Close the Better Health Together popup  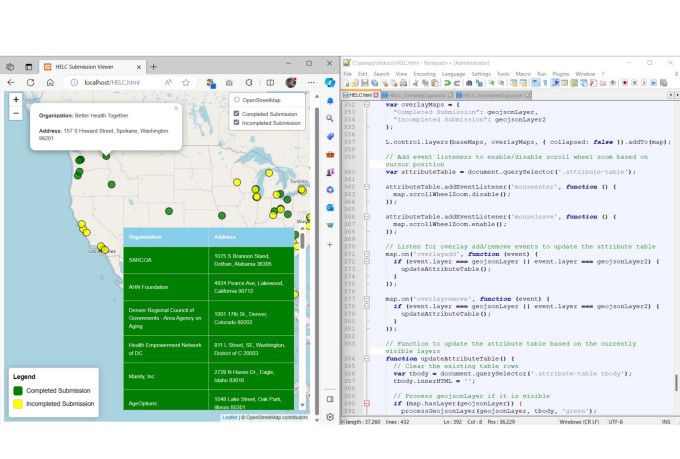tap(176, 108)
